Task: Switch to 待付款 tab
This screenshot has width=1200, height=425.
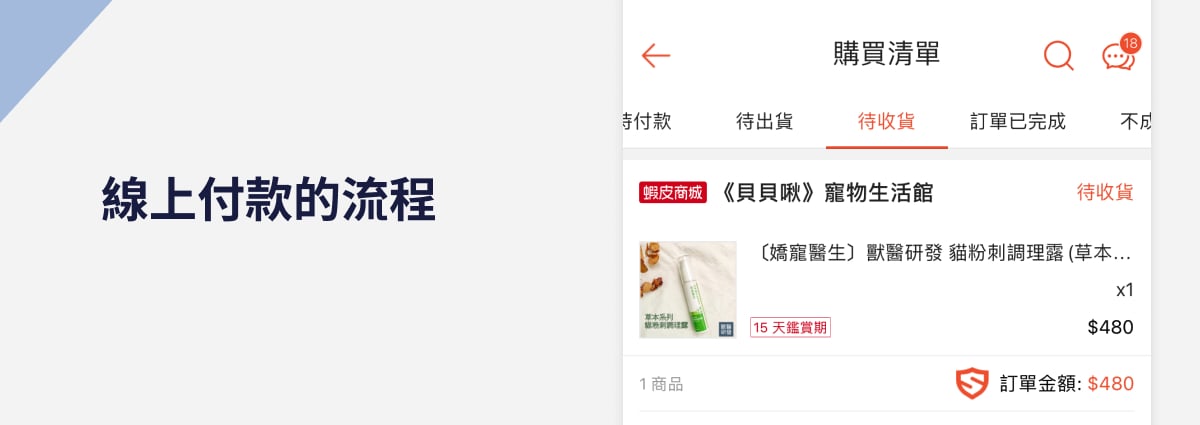Action: click(x=647, y=122)
